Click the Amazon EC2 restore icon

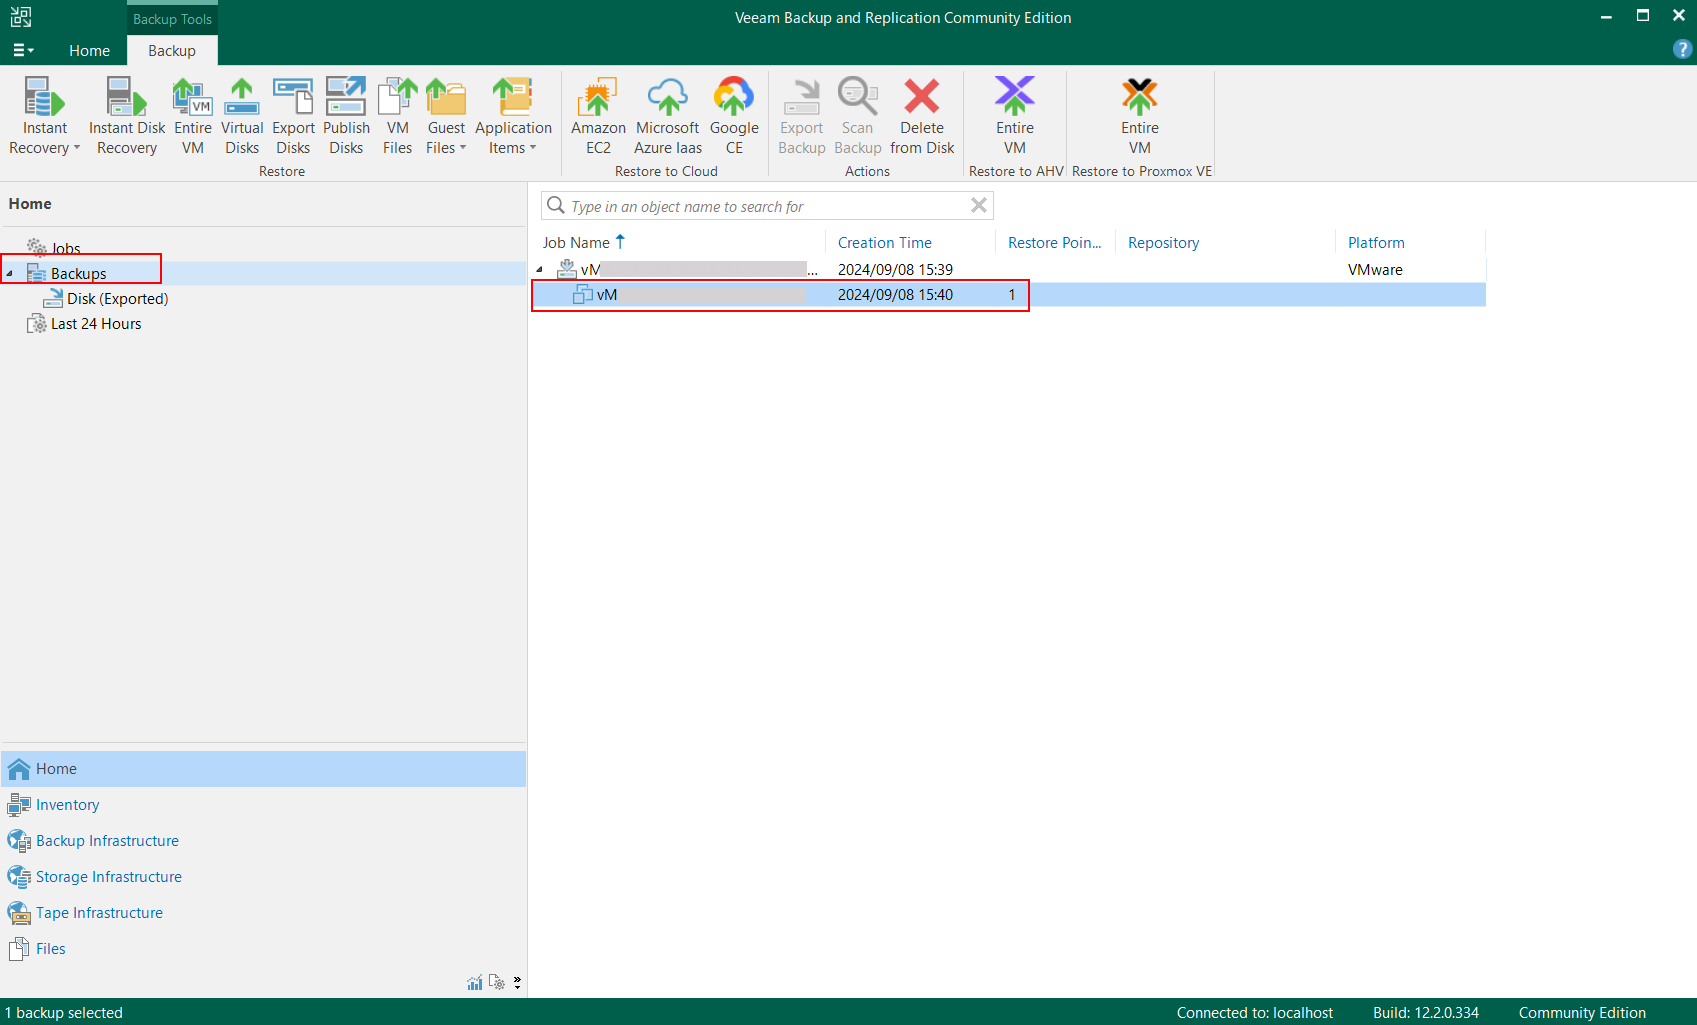(x=598, y=97)
